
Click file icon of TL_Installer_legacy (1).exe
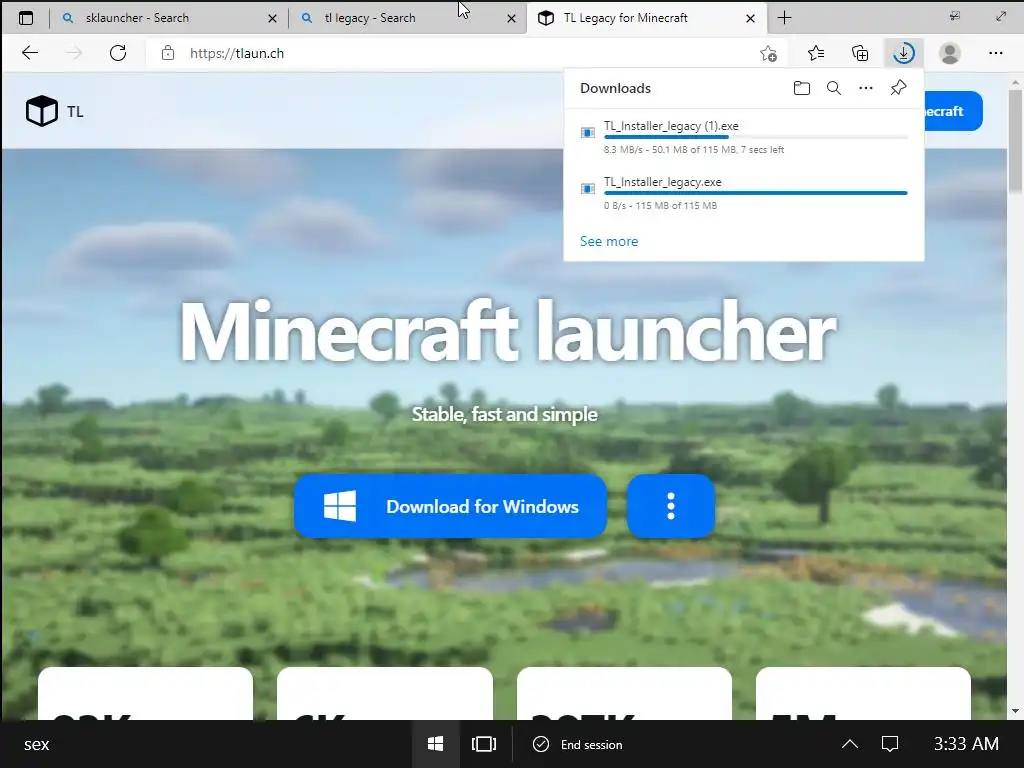588,133
